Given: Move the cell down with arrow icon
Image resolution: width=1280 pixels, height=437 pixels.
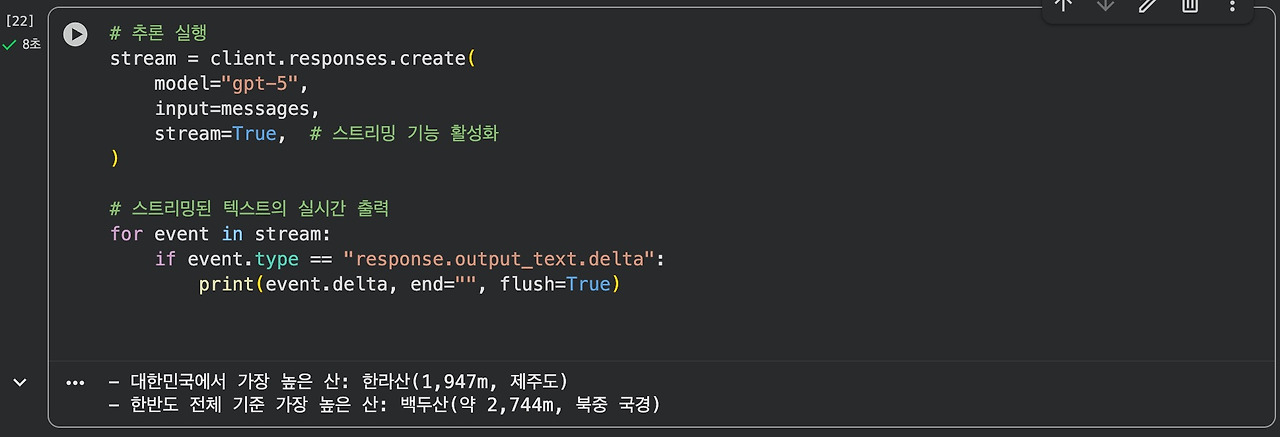Looking at the screenshot, I should 1106,4.
